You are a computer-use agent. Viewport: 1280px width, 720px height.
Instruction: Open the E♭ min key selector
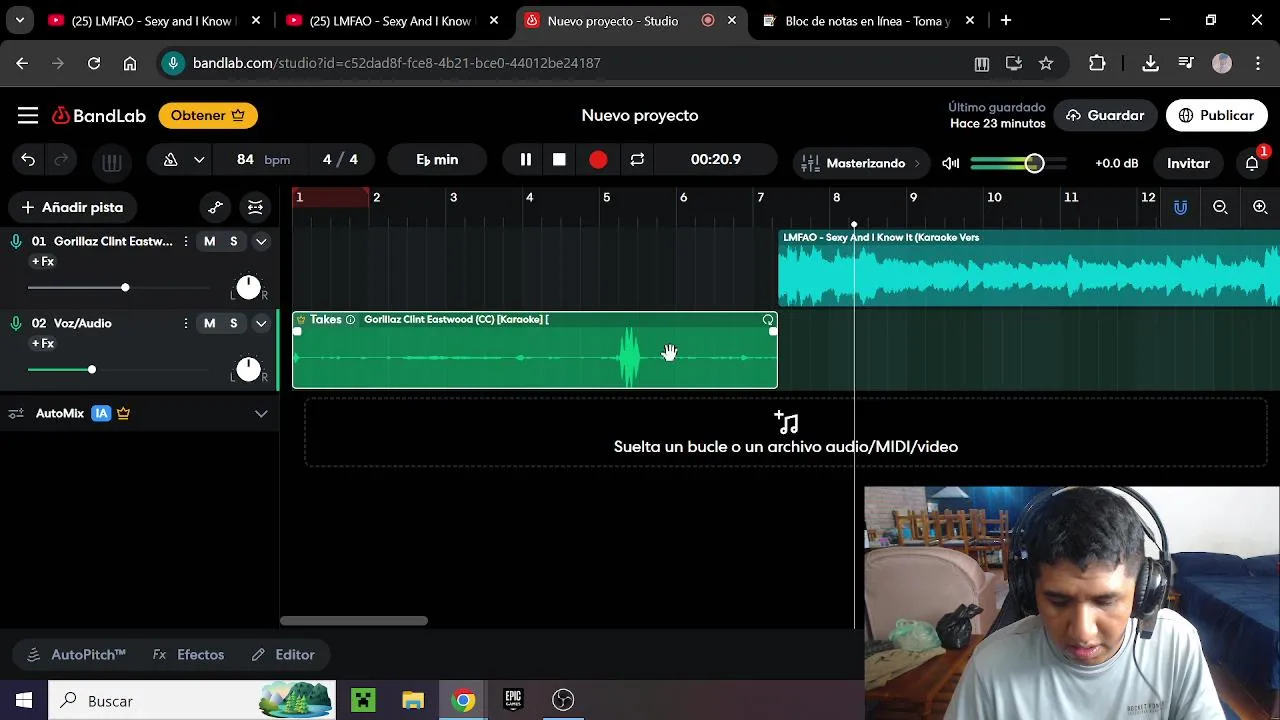click(437, 160)
